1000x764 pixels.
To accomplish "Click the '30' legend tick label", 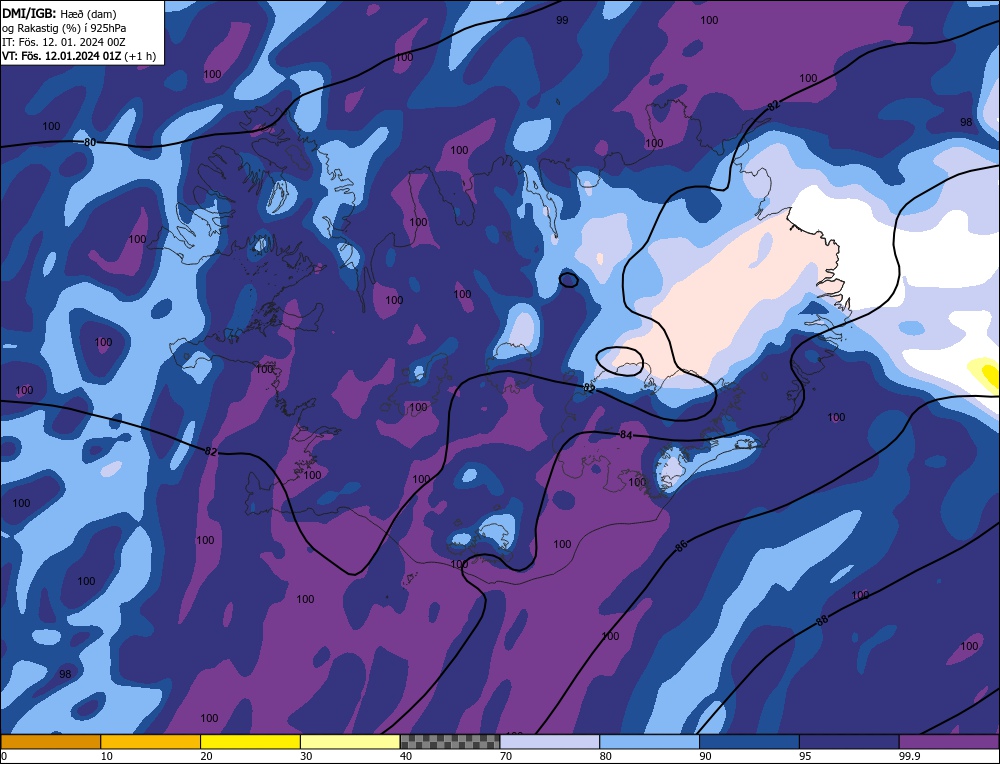I will point(306,756).
